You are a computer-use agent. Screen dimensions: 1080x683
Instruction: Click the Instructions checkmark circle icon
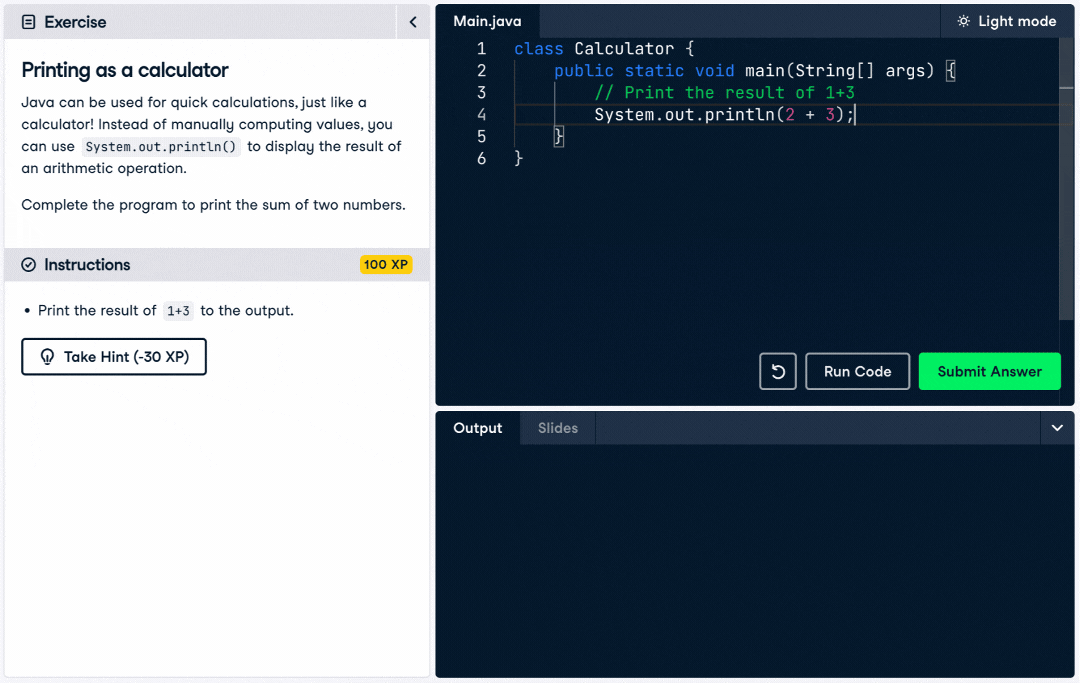click(x=28, y=265)
